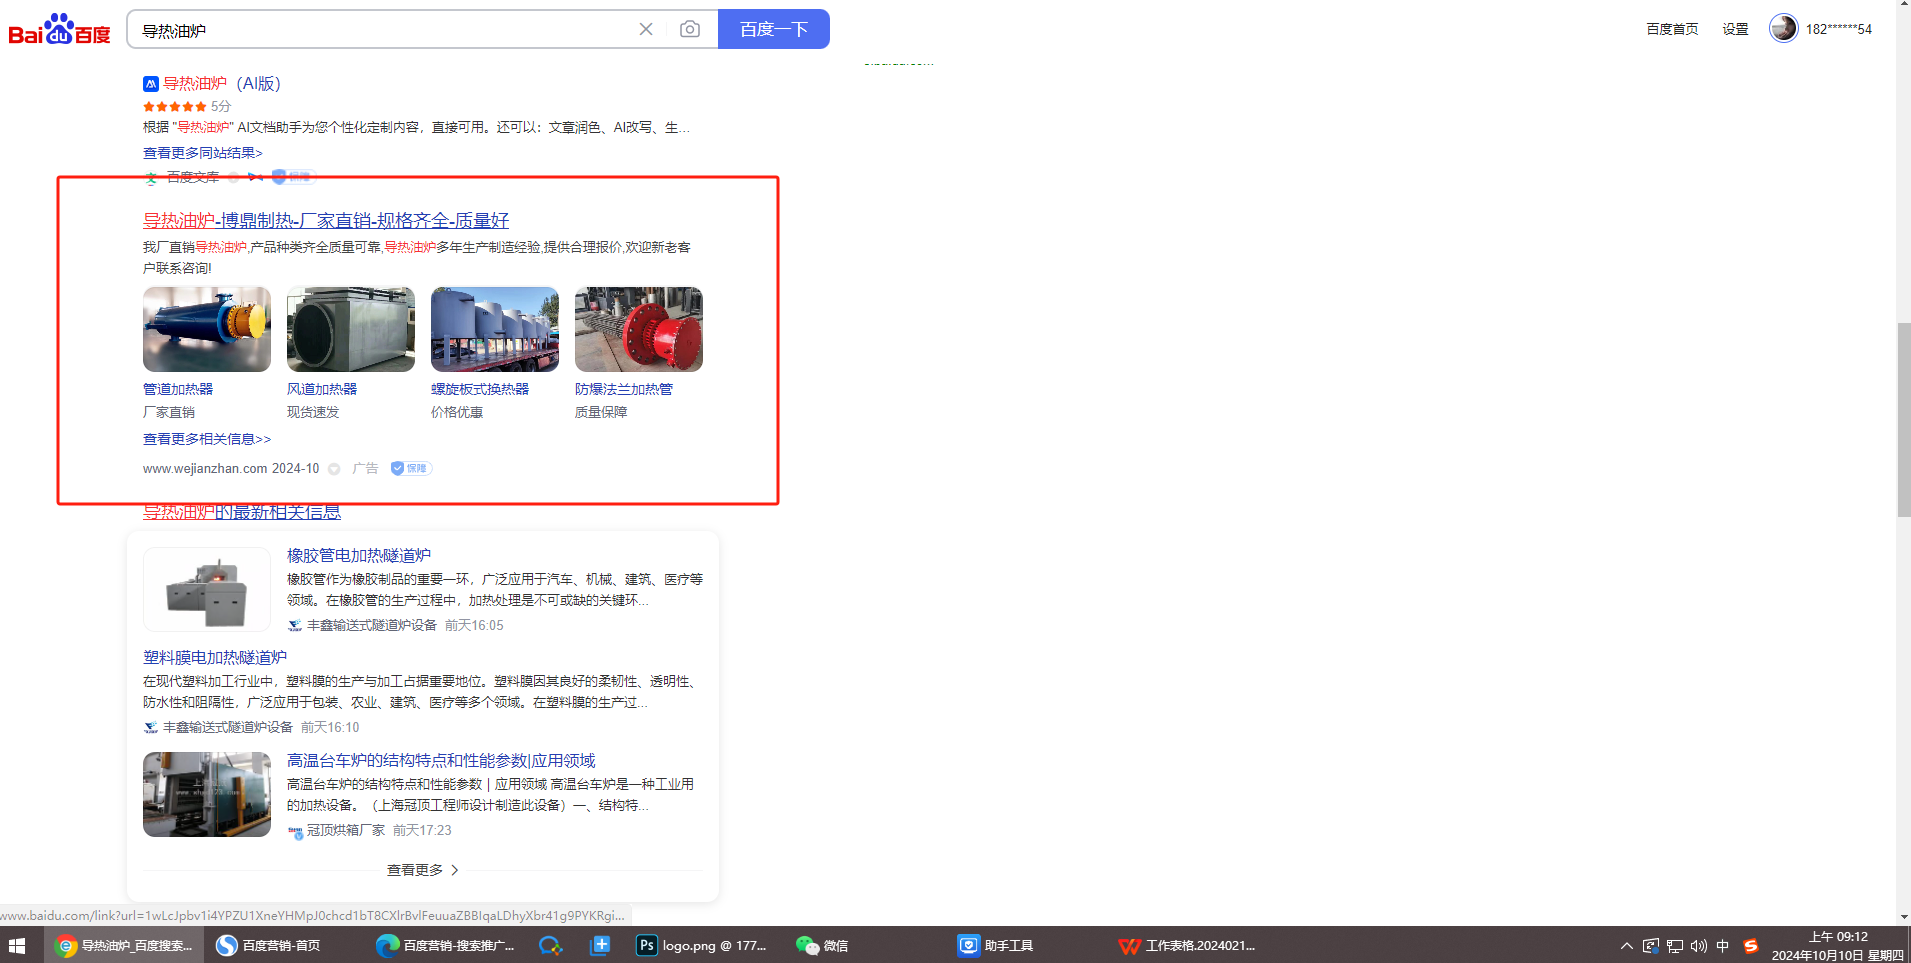Go to 百度首页 link
1911x963 pixels.
(1672, 29)
